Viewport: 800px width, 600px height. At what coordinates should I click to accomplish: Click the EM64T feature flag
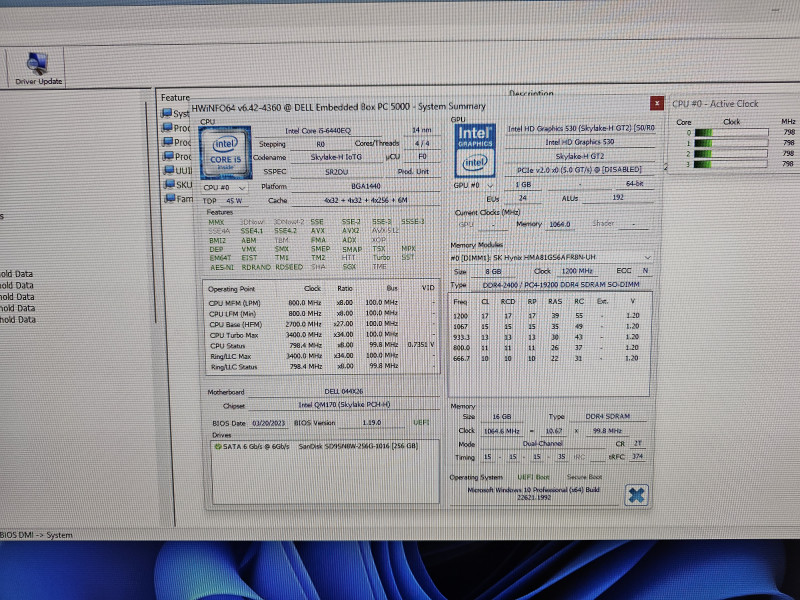[x=220, y=258]
